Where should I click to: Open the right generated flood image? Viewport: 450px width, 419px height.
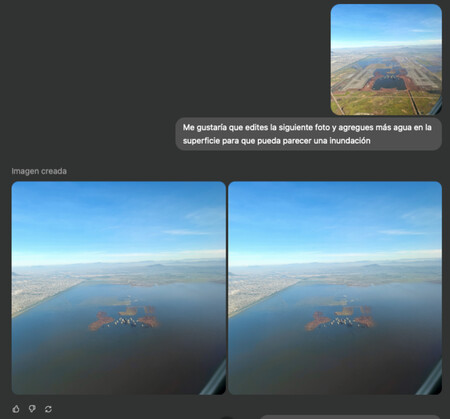pyautogui.click(x=335, y=288)
